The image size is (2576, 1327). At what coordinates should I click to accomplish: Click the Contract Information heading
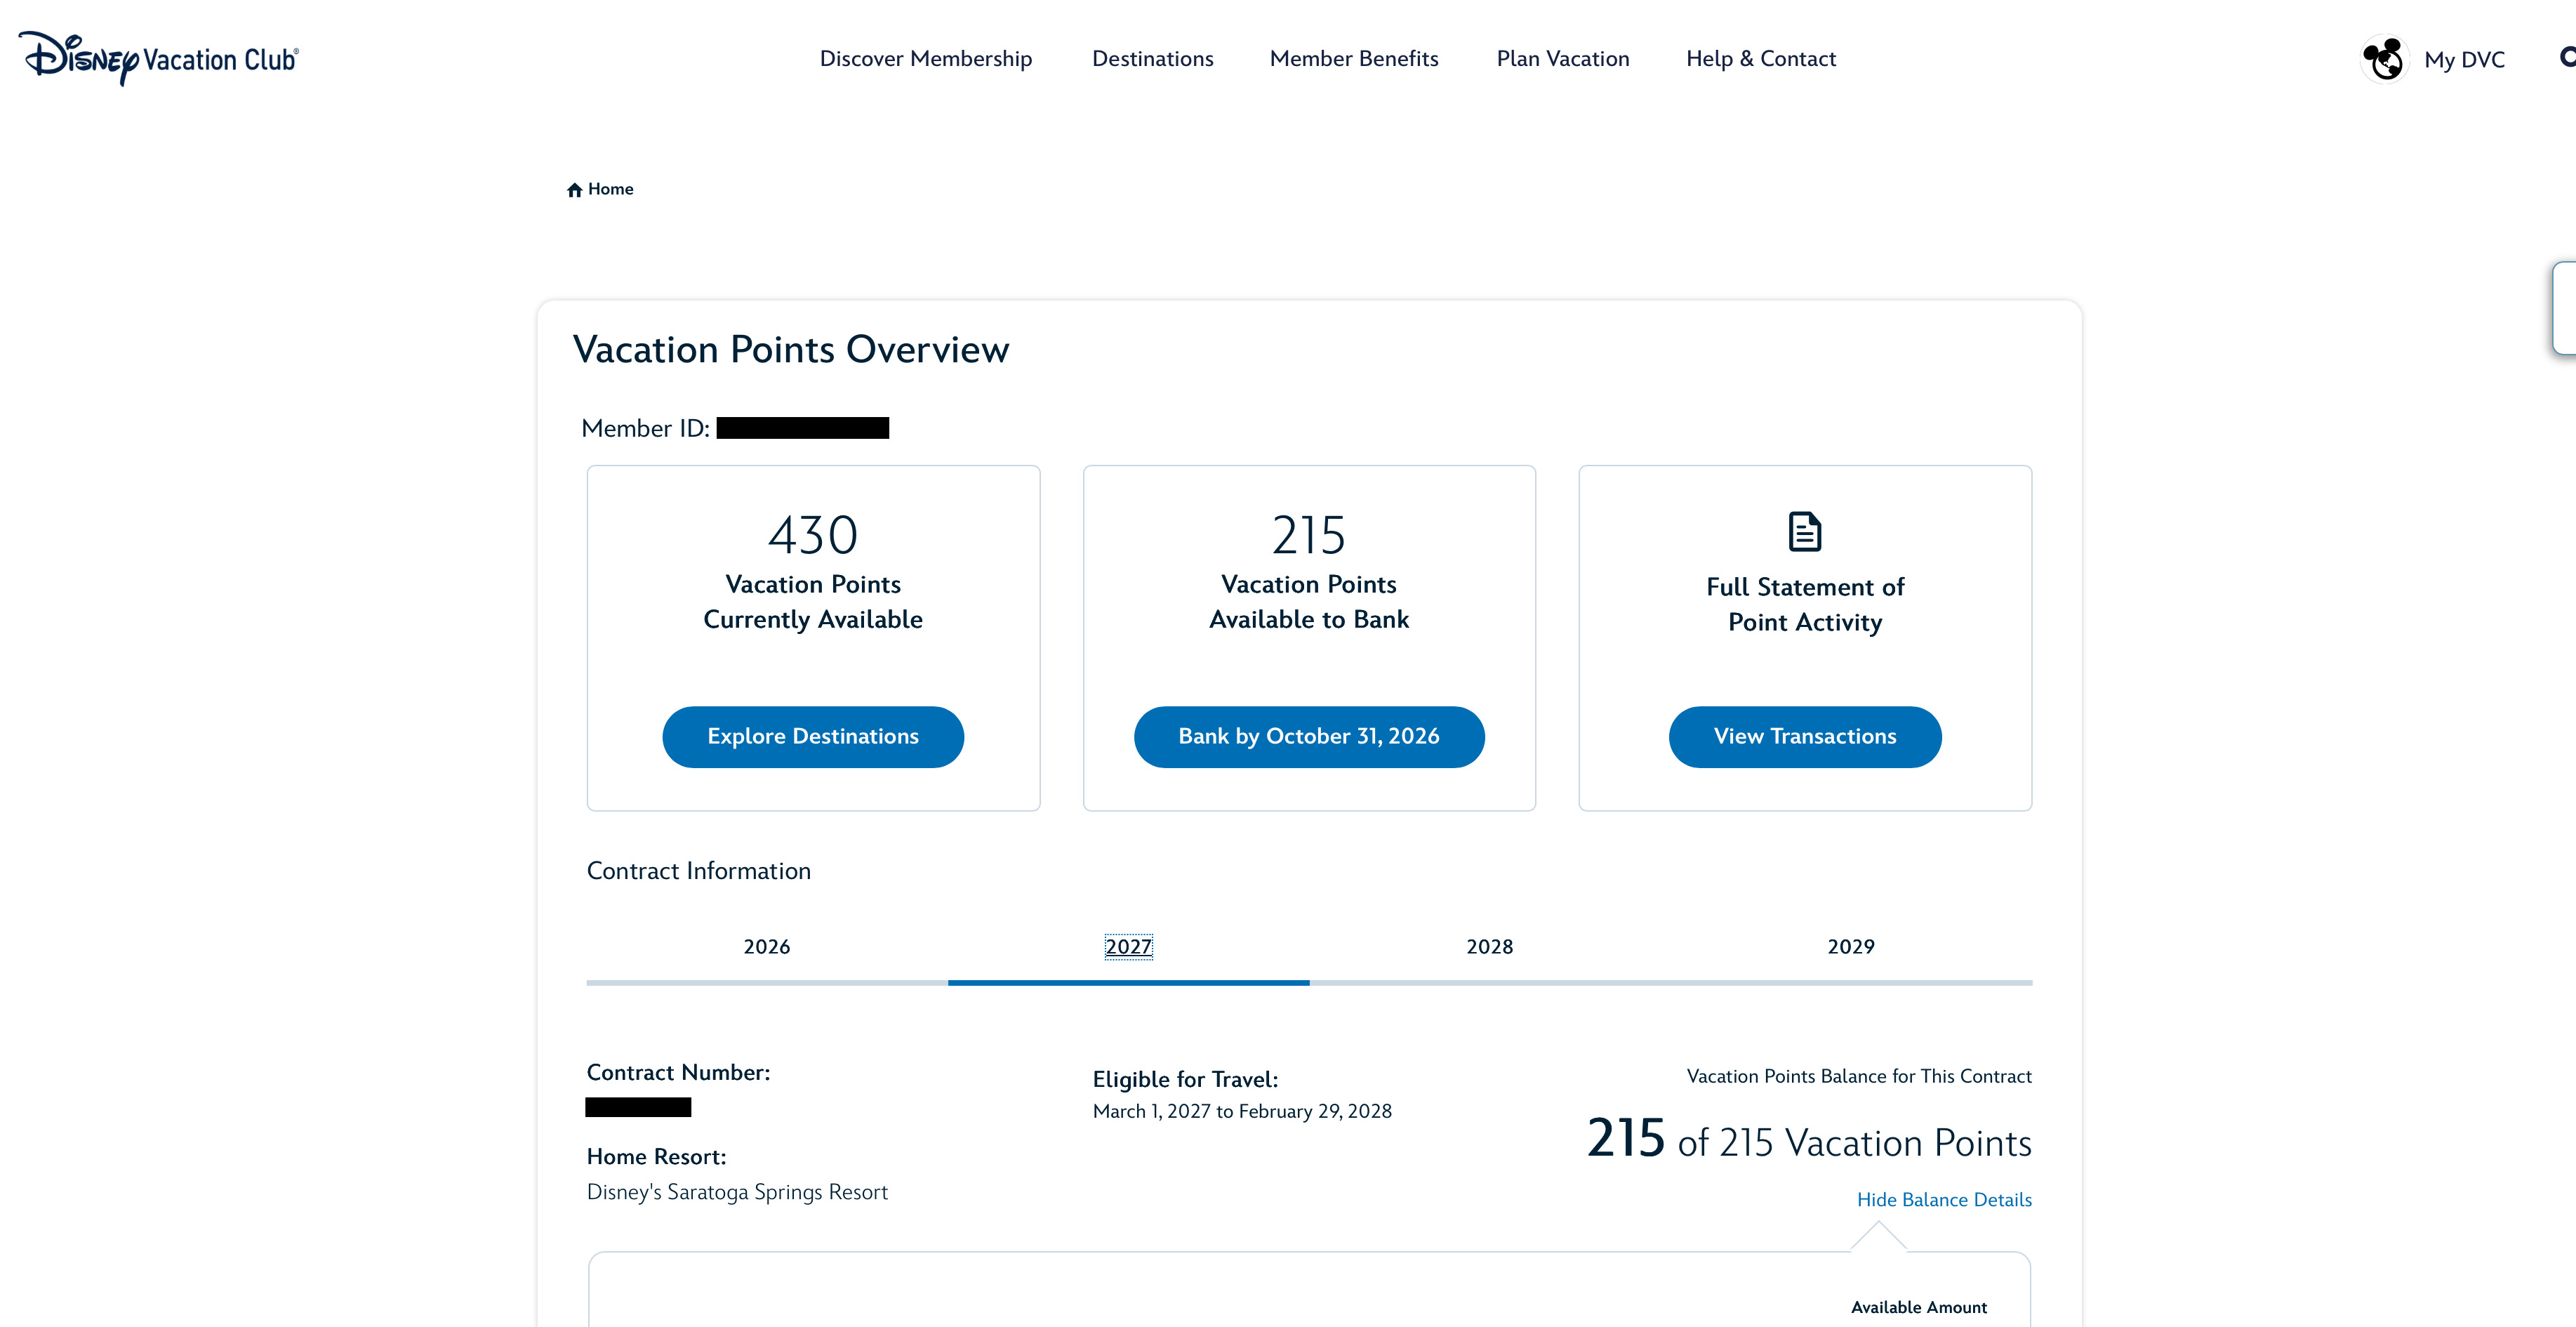tap(699, 871)
